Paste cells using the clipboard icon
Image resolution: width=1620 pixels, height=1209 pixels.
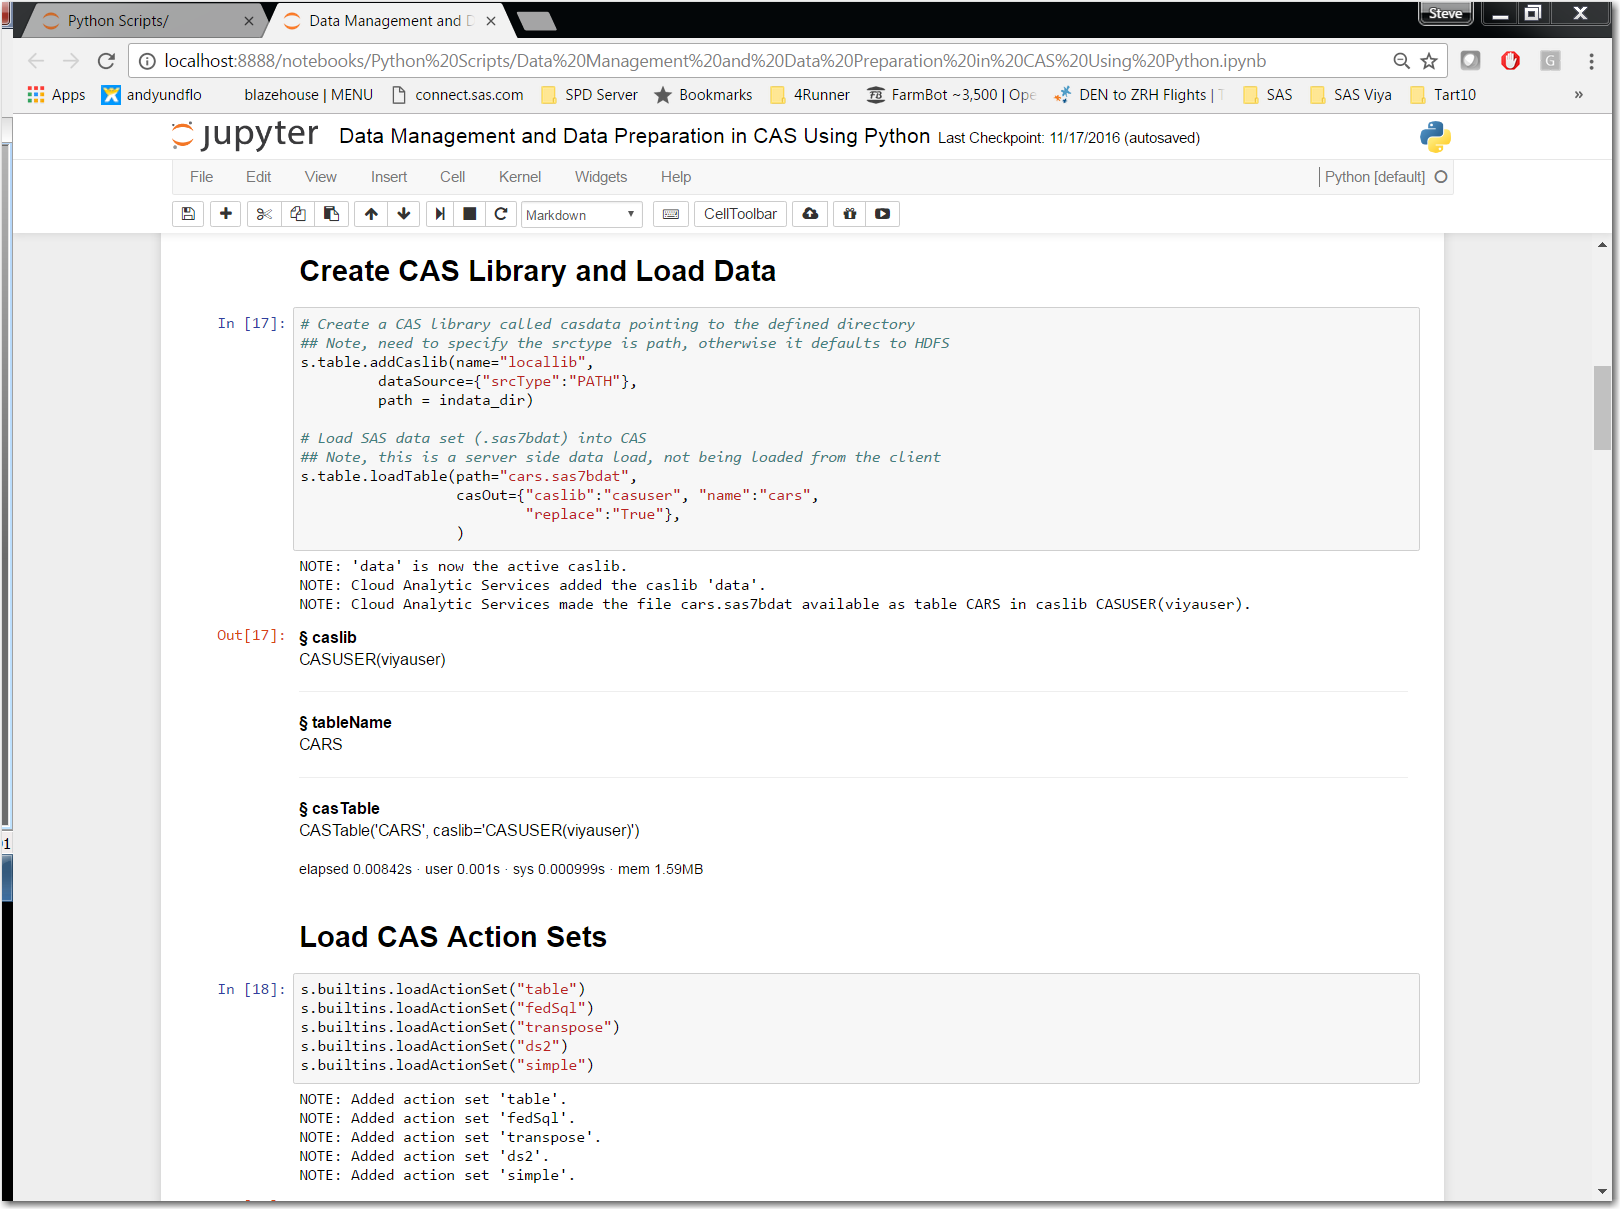click(x=331, y=214)
